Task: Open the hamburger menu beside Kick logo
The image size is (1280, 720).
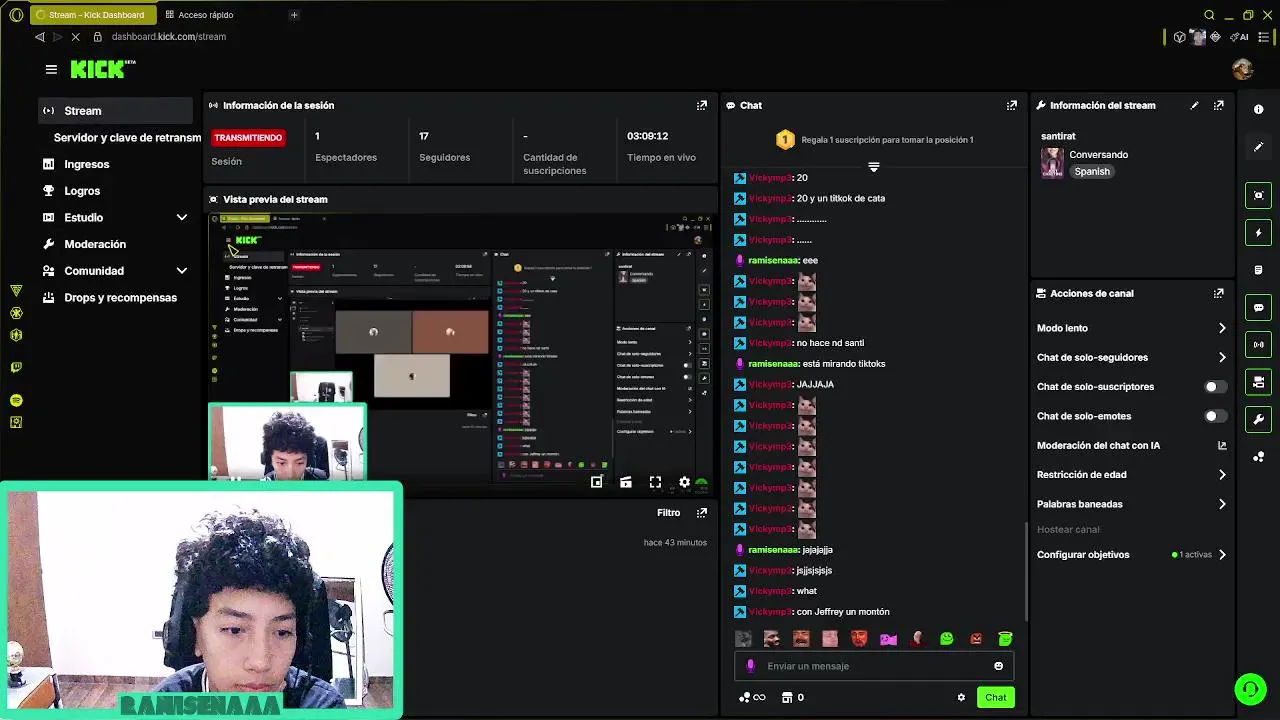Action: tap(51, 69)
